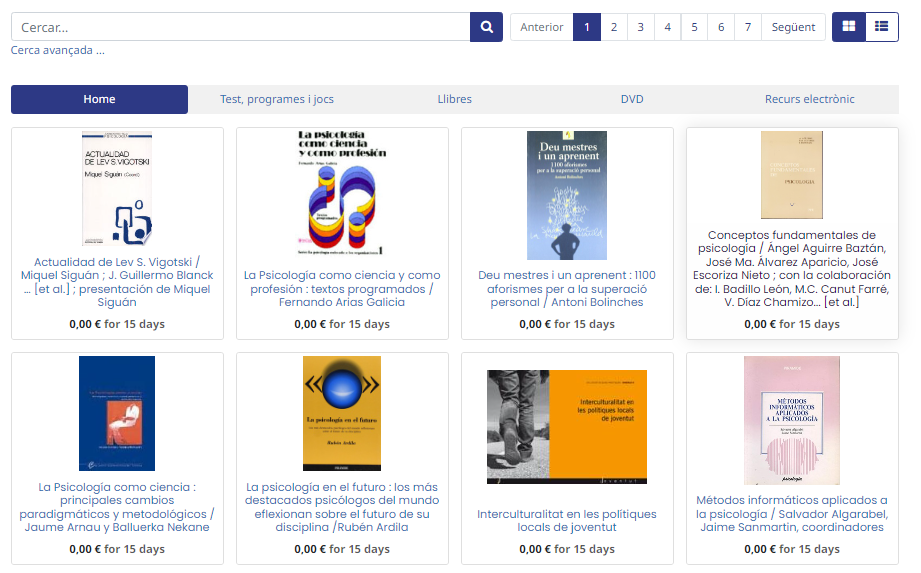Go to results page 2
921x573 pixels.
coord(614,27)
